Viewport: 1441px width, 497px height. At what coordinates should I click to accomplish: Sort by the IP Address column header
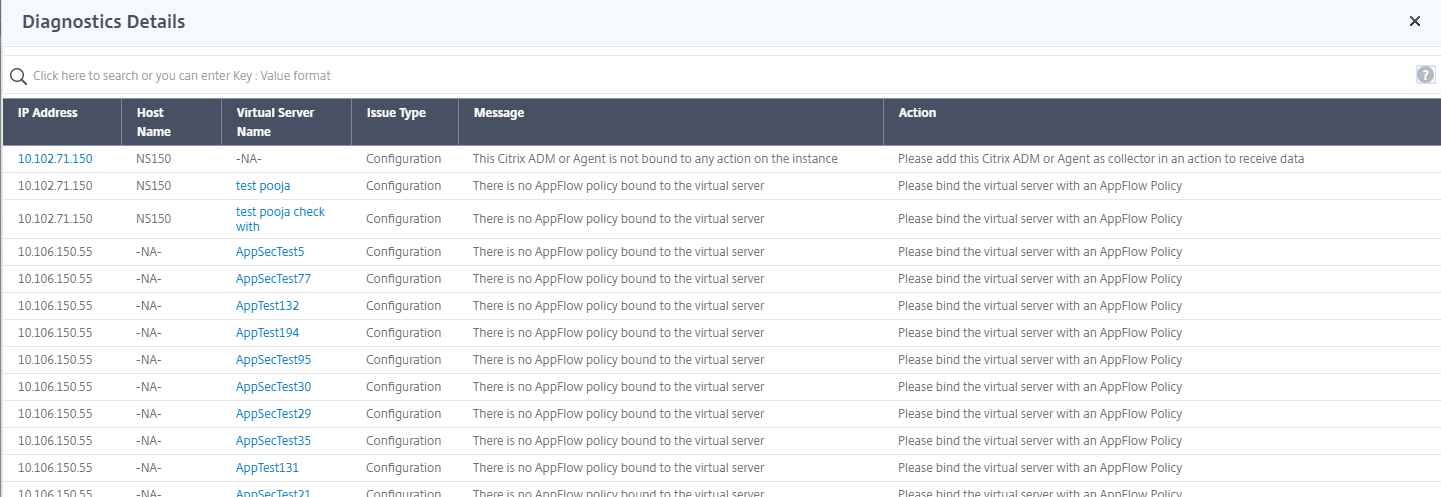click(x=47, y=113)
